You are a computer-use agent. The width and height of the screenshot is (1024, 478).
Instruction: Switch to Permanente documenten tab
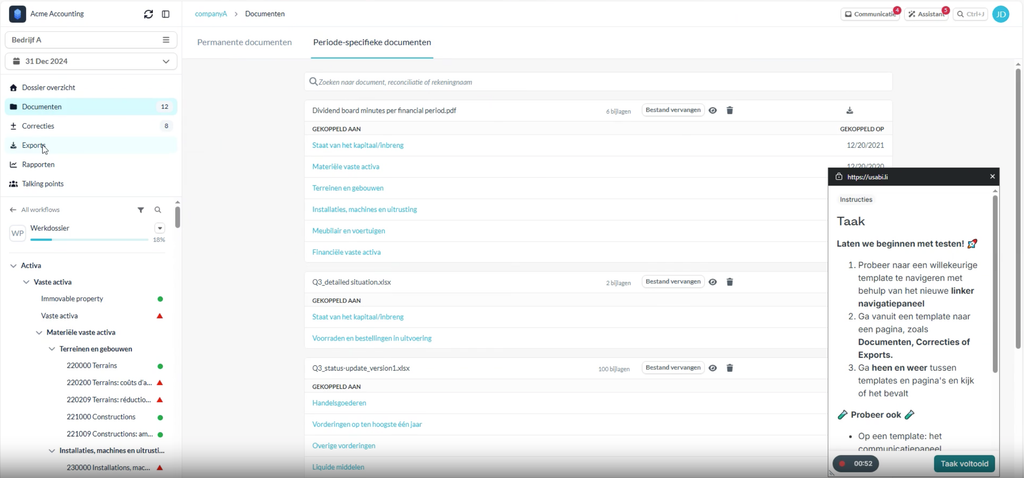pos(244,42)
